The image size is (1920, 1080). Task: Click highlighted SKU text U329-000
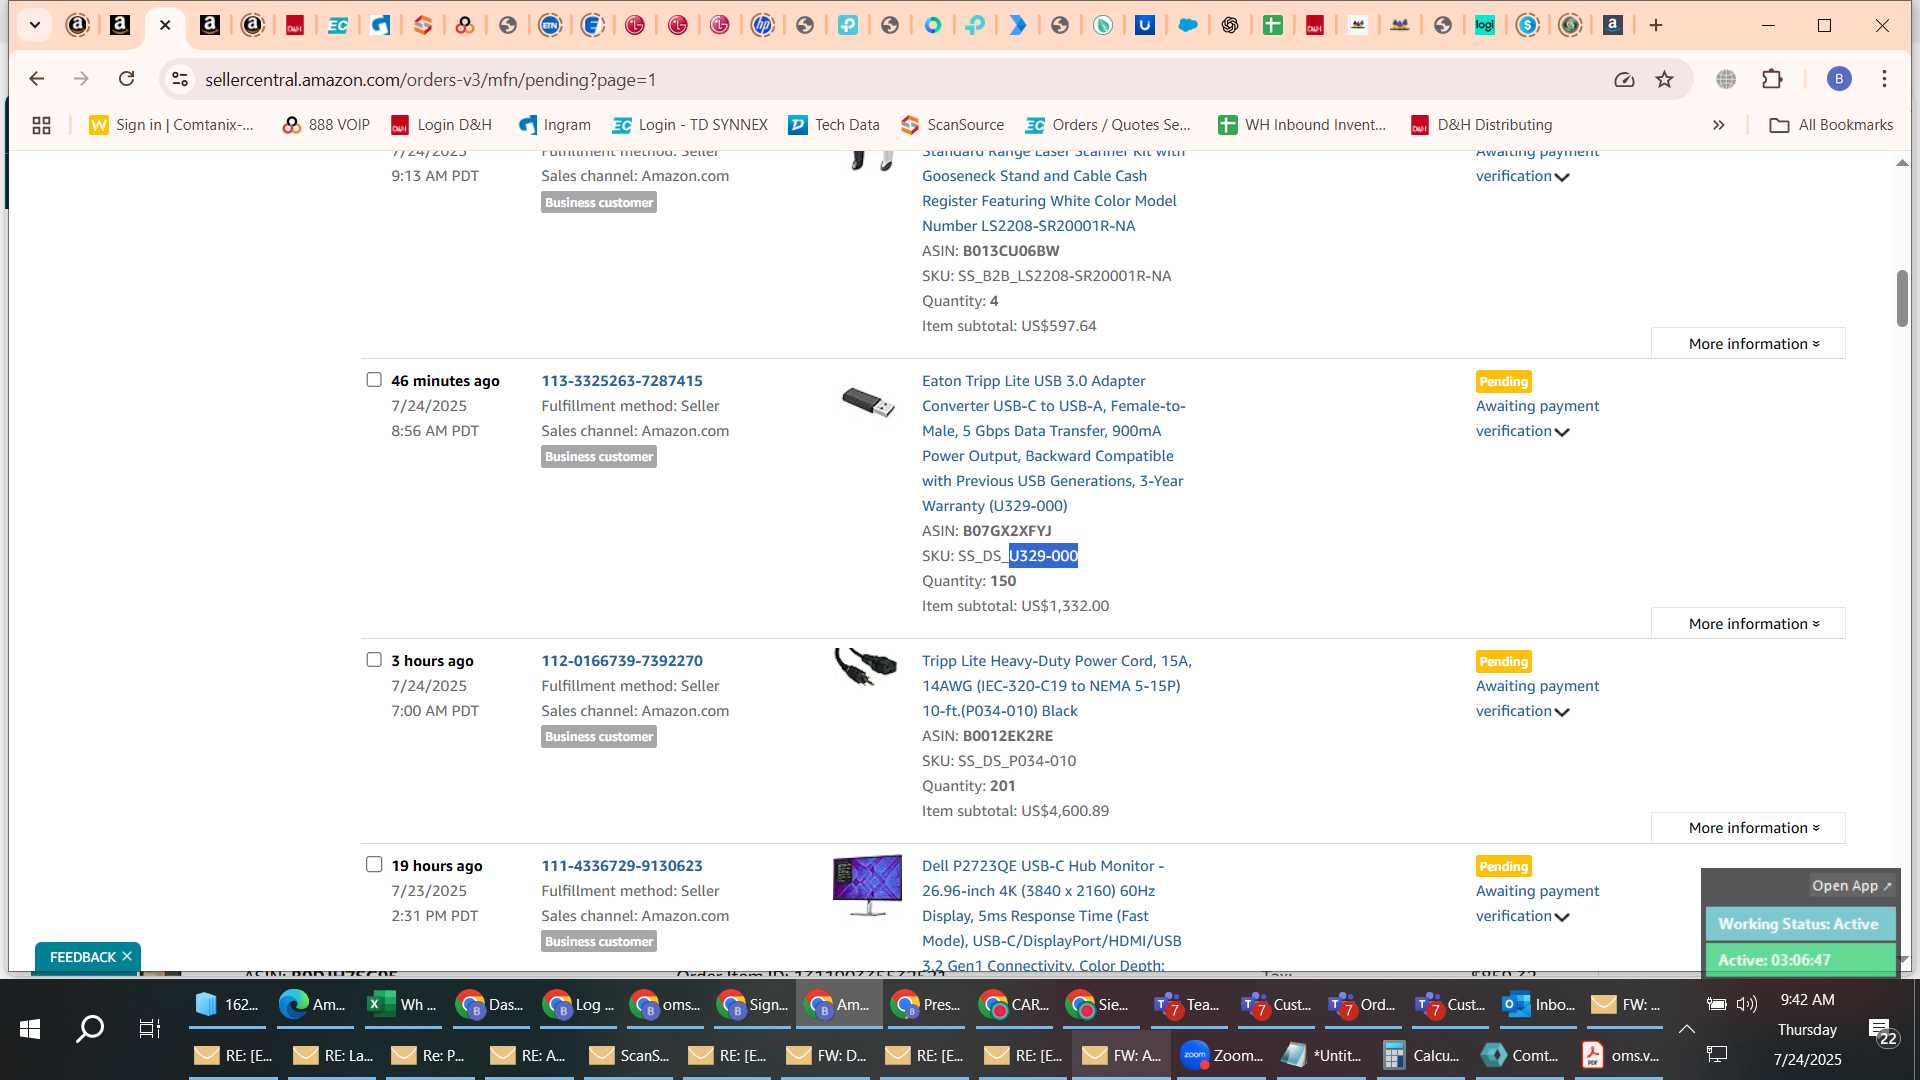pos(1043,555)
